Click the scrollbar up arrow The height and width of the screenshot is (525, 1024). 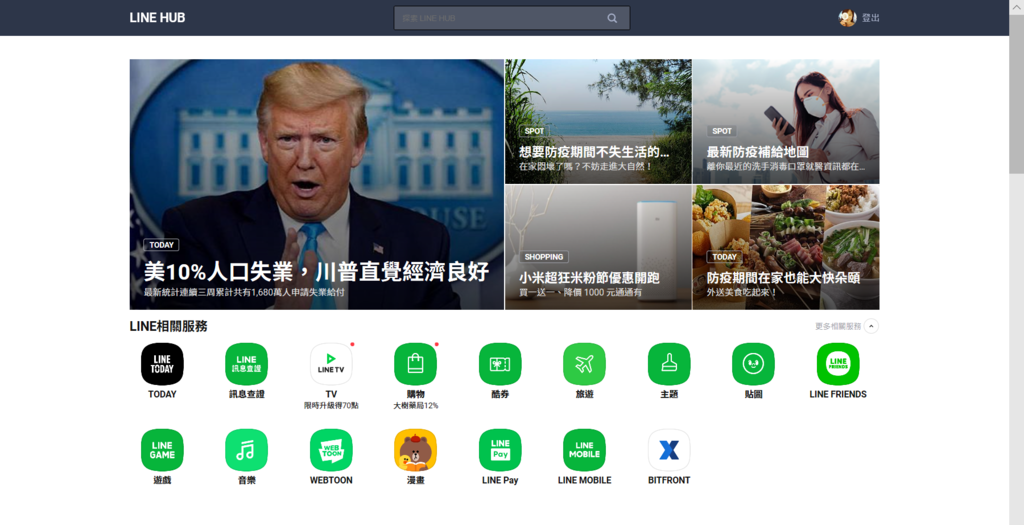pos(1016,7)
